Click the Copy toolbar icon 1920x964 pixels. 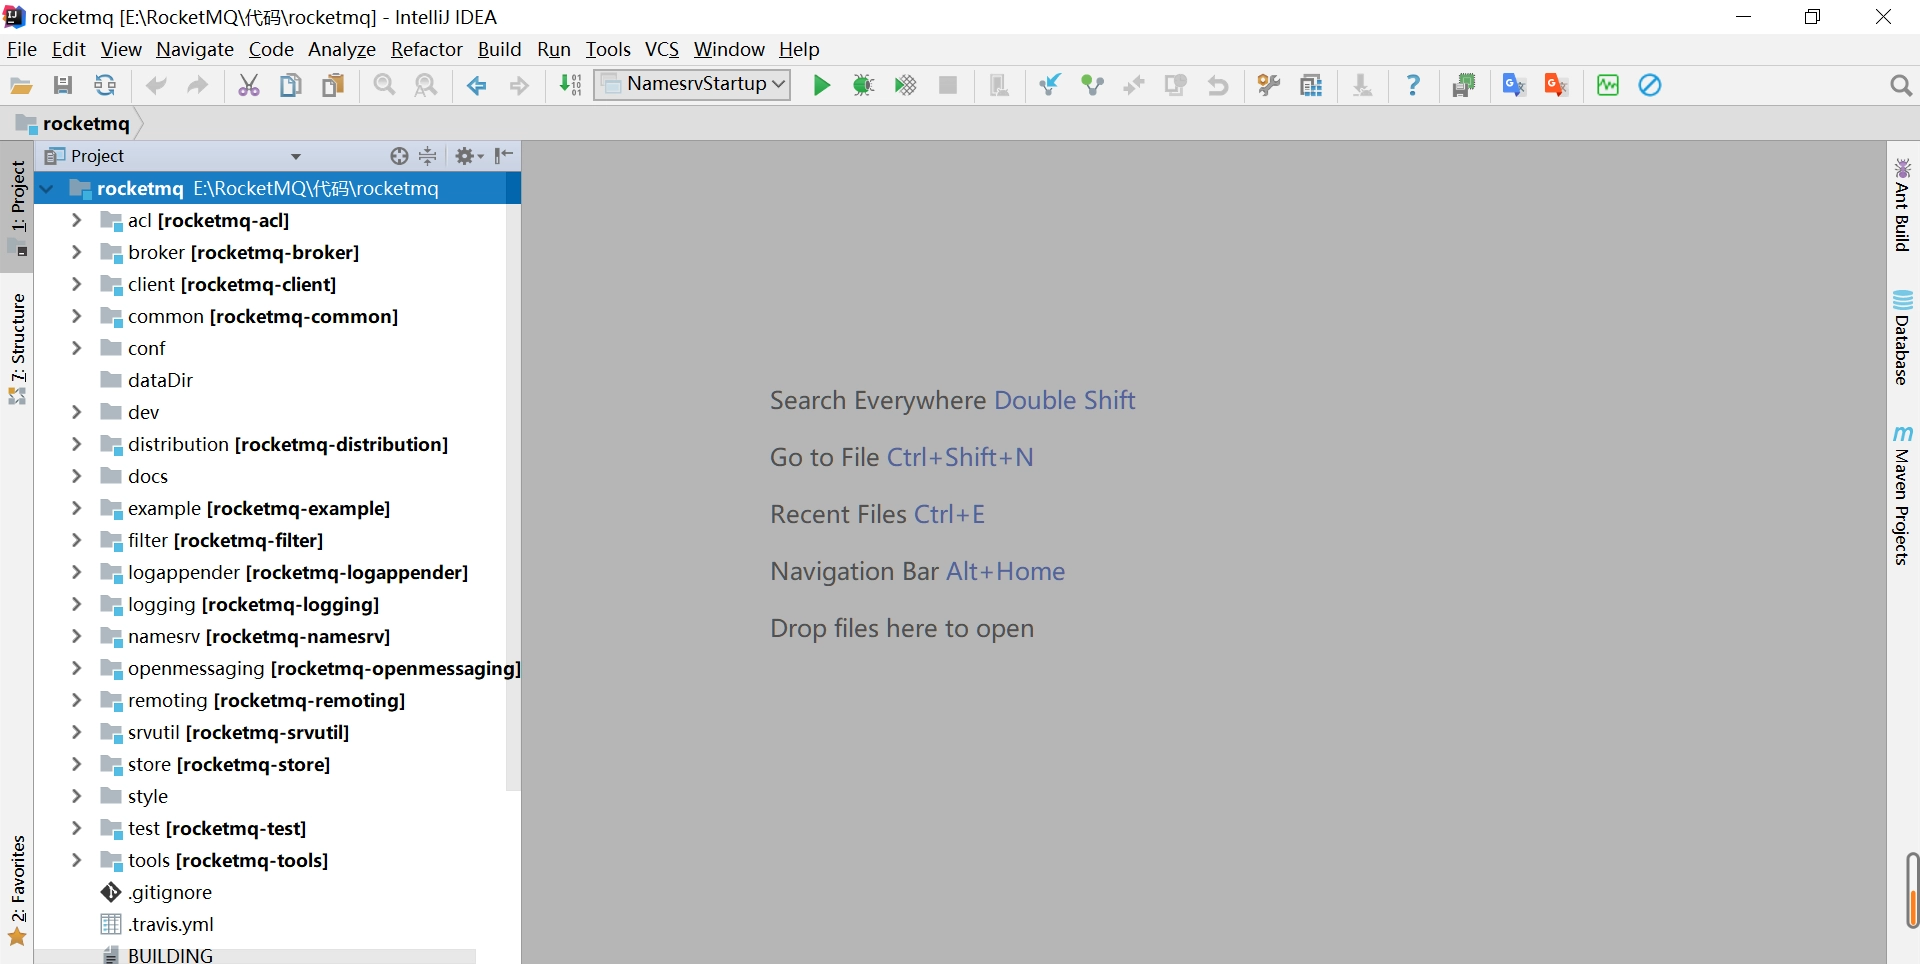(x=291, y=86)
